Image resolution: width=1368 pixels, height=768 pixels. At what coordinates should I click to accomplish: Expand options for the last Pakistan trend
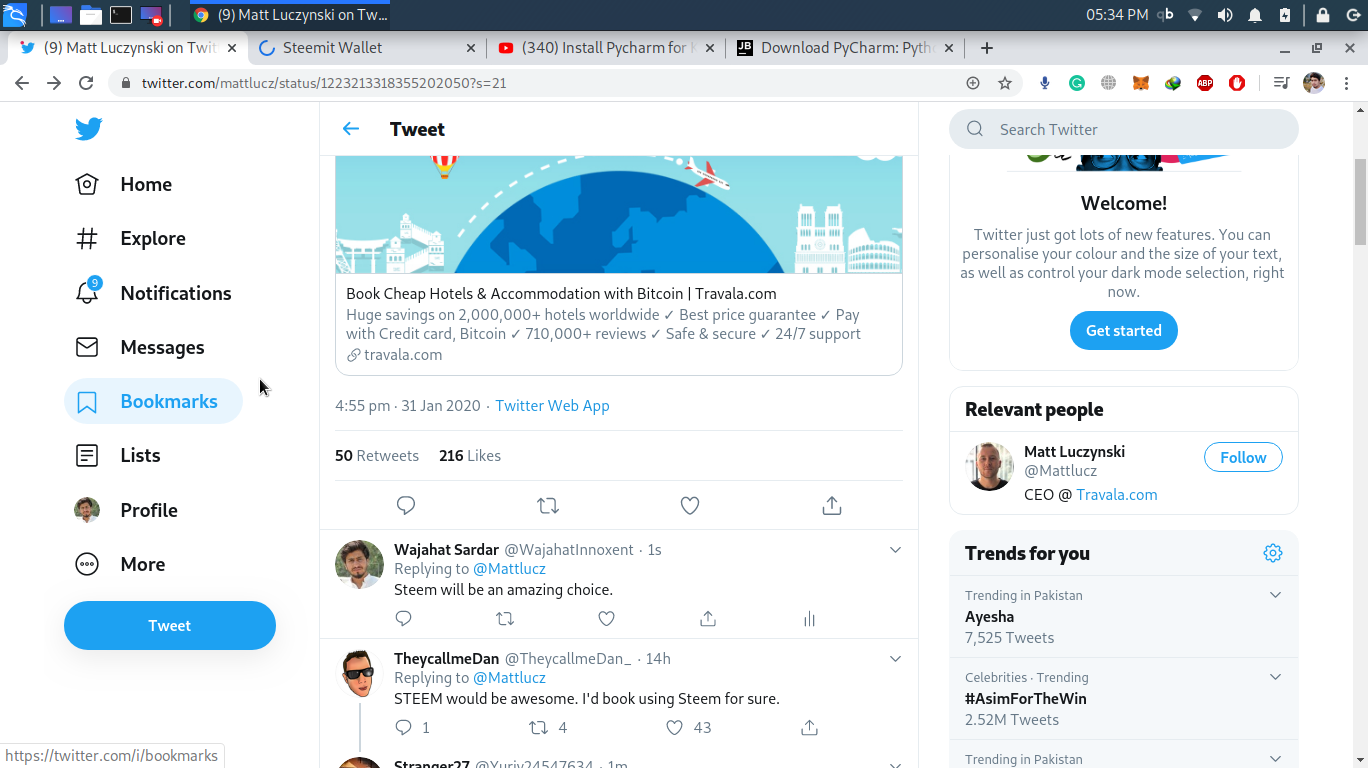click(1275, 759)
